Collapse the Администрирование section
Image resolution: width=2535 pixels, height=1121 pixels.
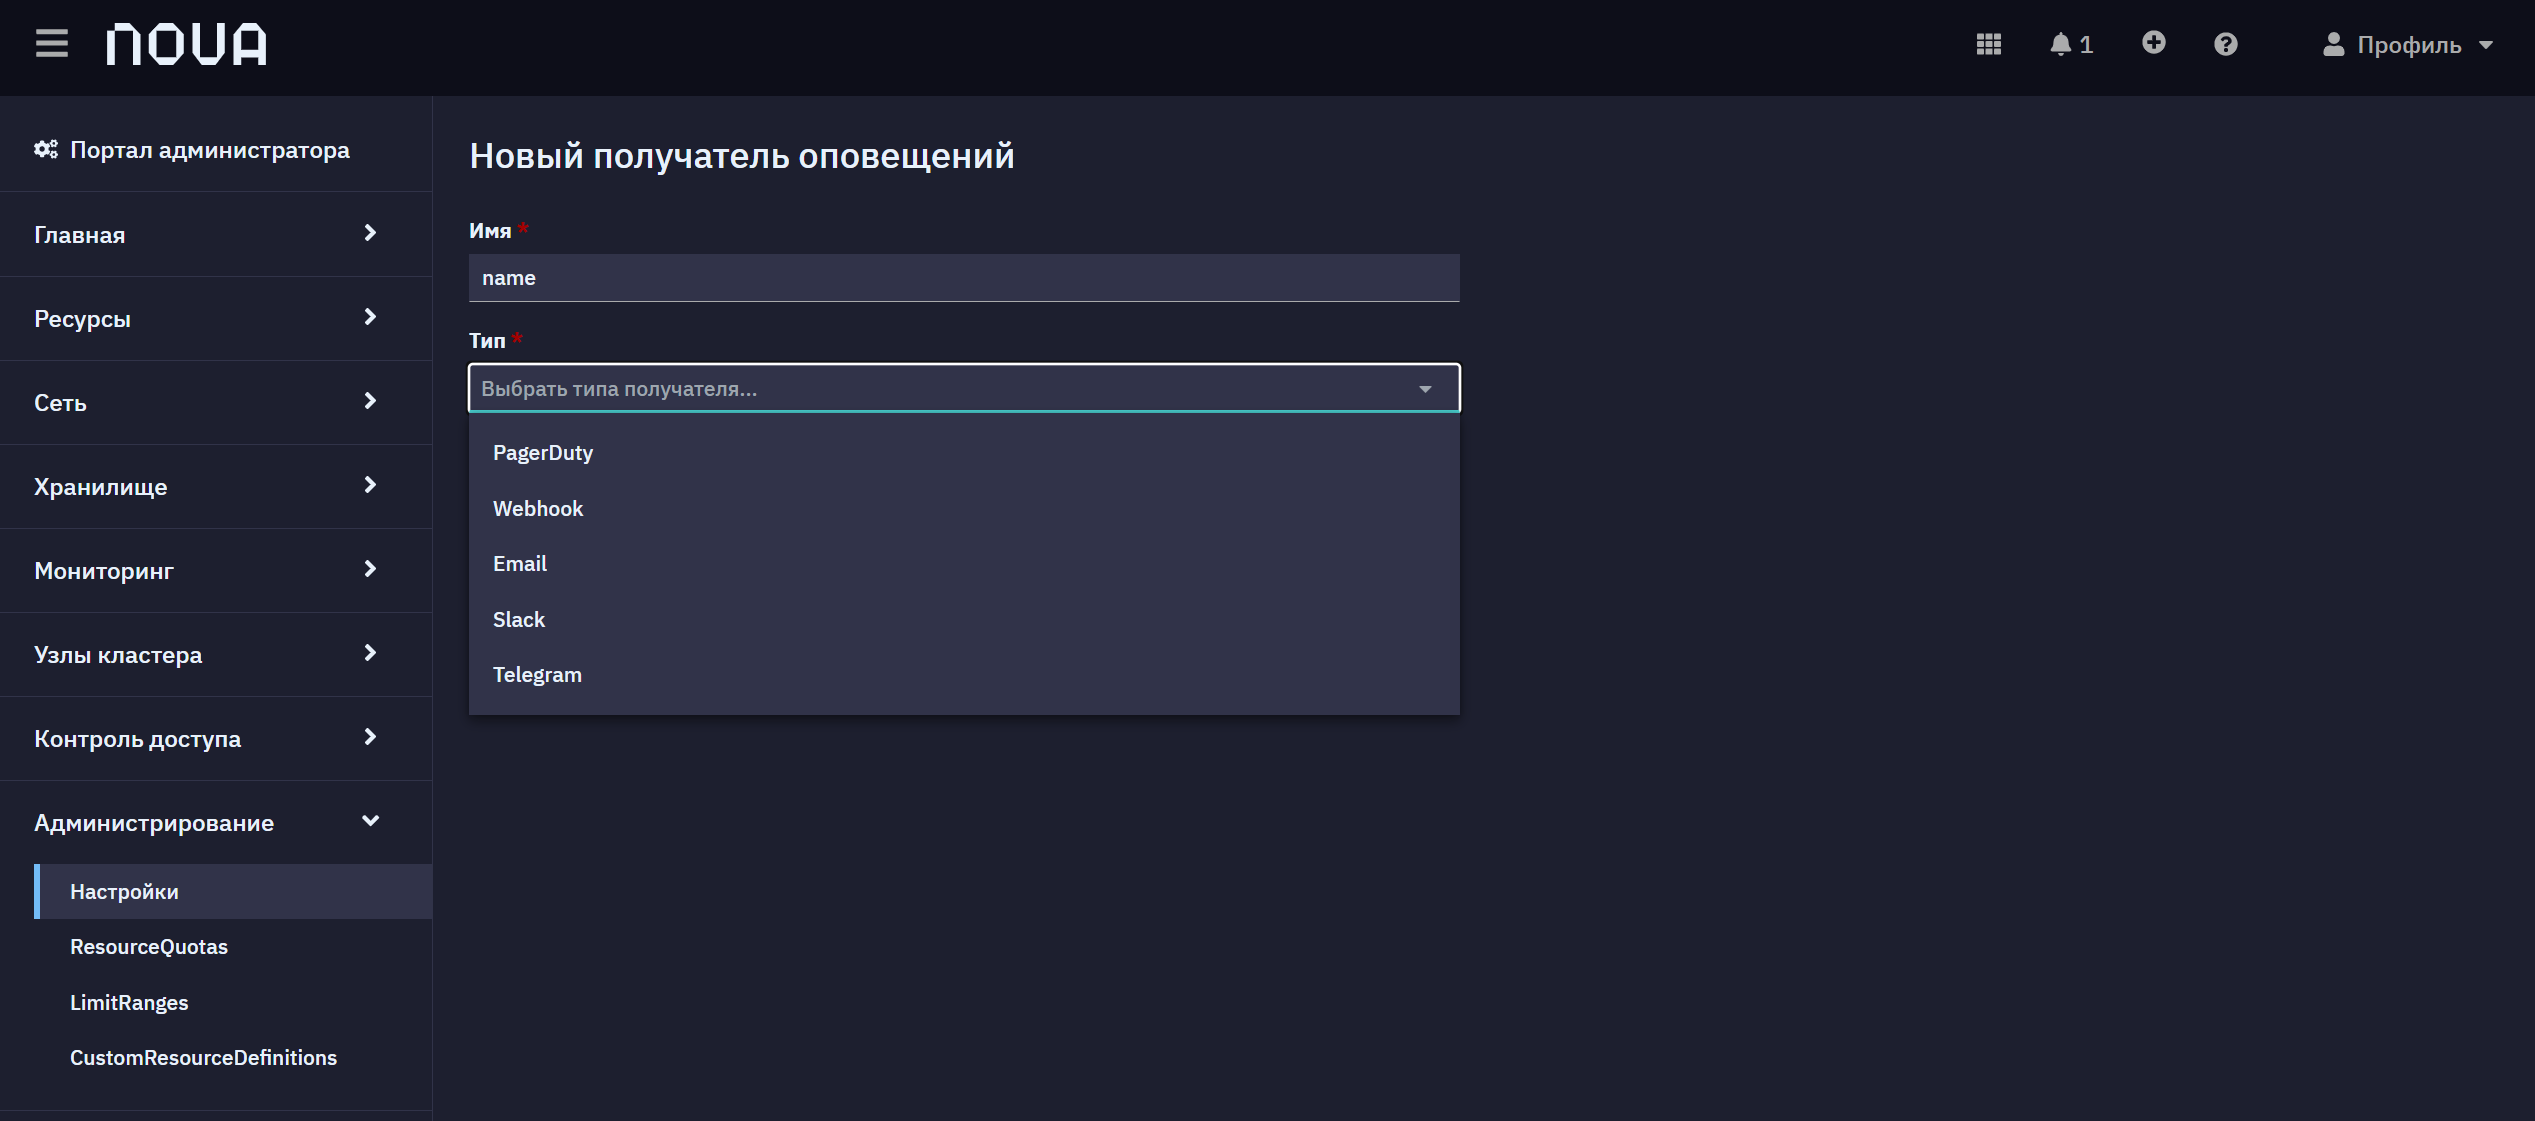[216, 822]
